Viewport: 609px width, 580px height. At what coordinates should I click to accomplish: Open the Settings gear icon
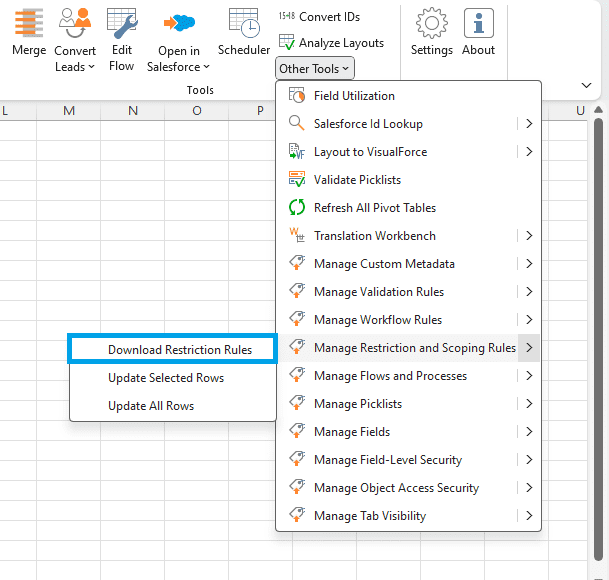coord(431,23)
